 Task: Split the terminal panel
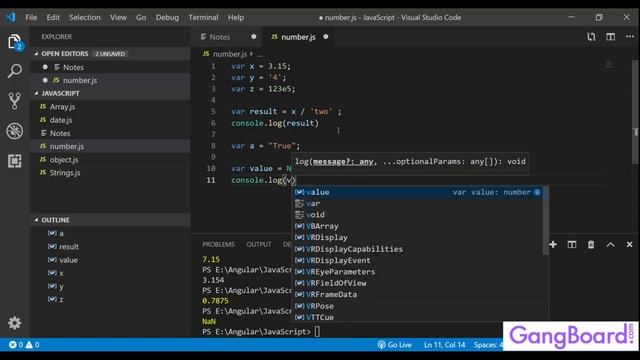point(572,244)
